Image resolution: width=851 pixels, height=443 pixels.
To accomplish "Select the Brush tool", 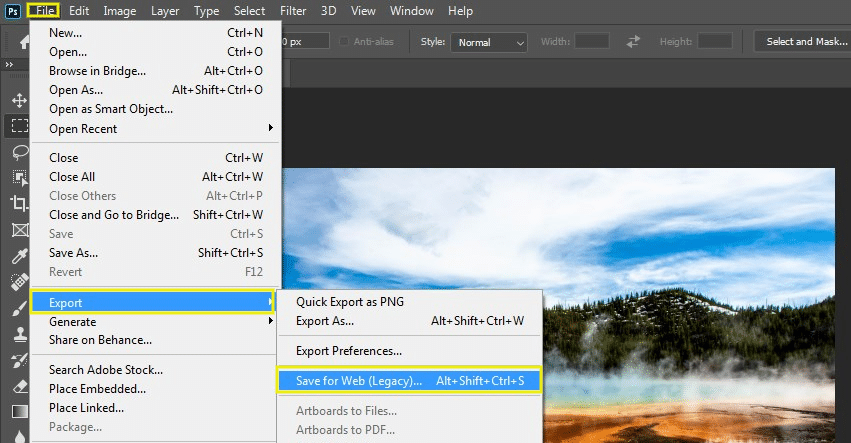I will [x=20, y=308].
